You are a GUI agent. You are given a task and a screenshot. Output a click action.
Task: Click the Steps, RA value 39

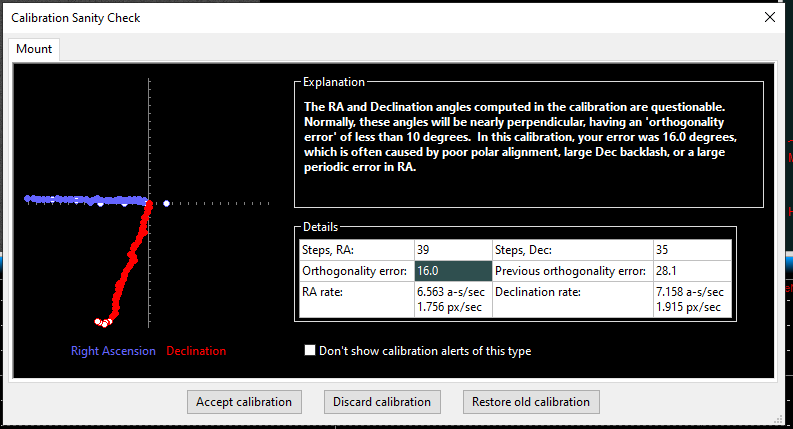[453, 250]
